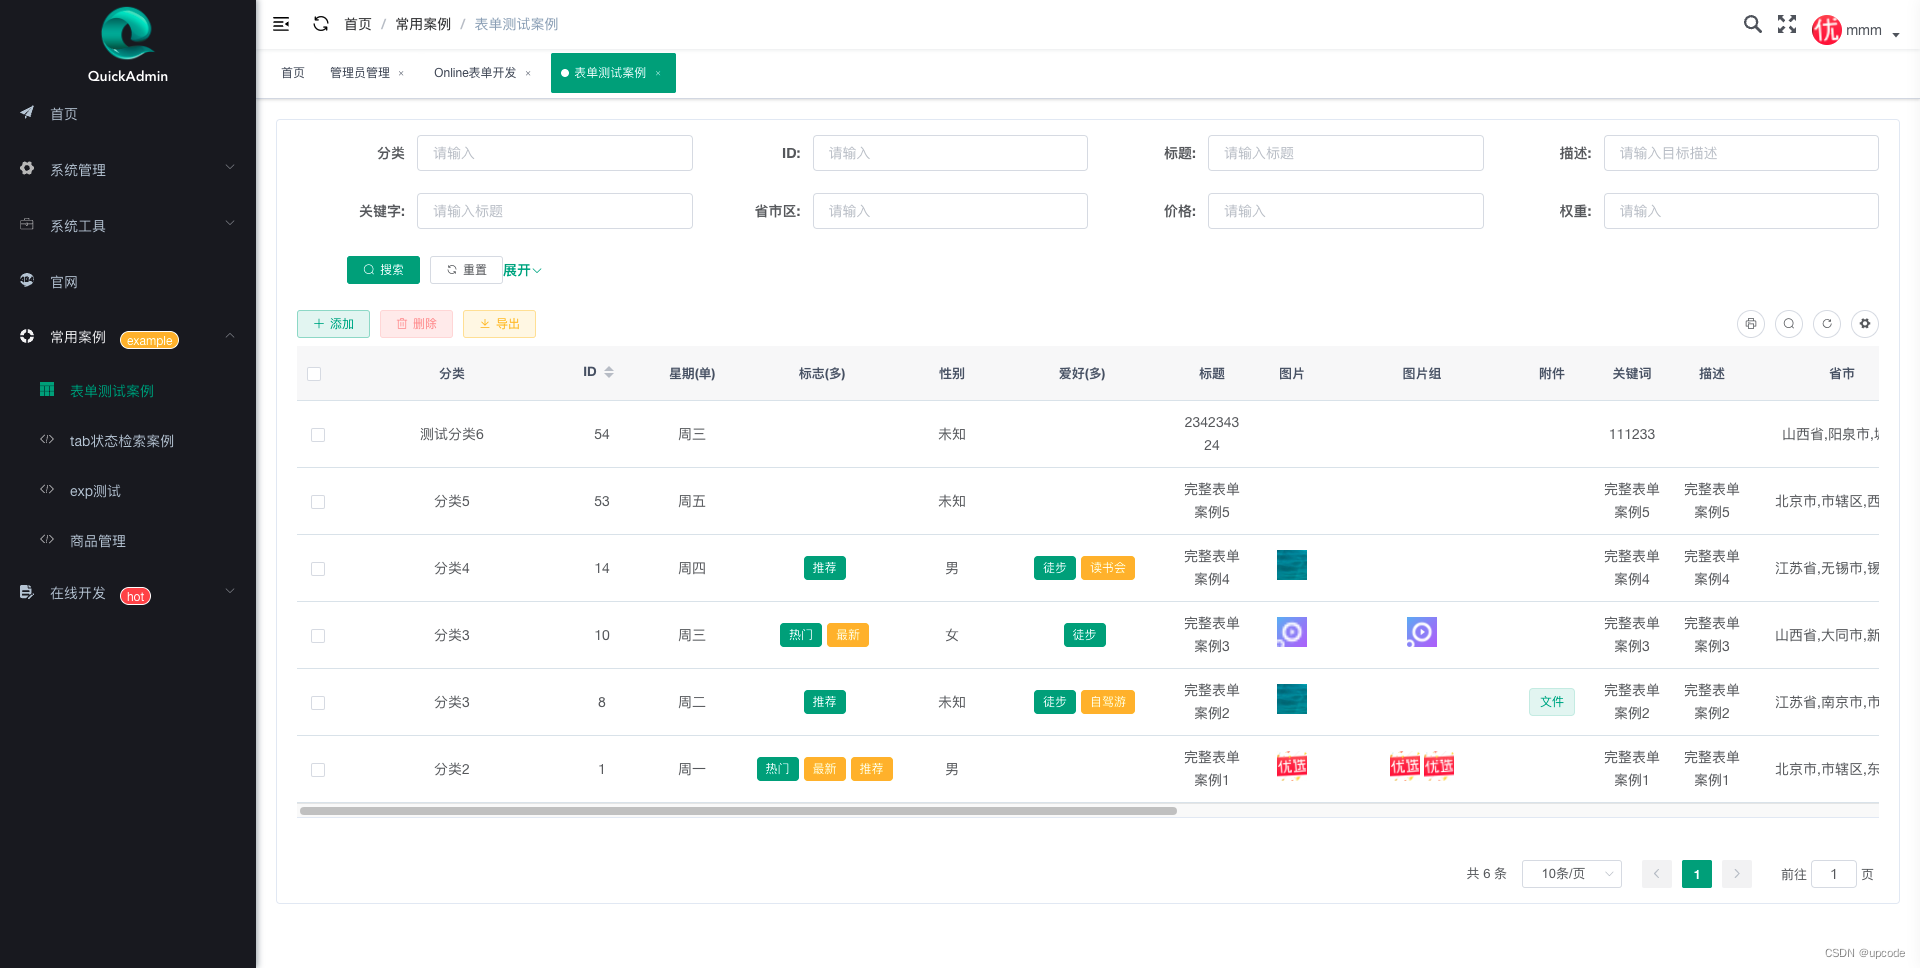Check the row with ID 14
This screenshot has height=968, width=1920.
(x=318, y=569)
